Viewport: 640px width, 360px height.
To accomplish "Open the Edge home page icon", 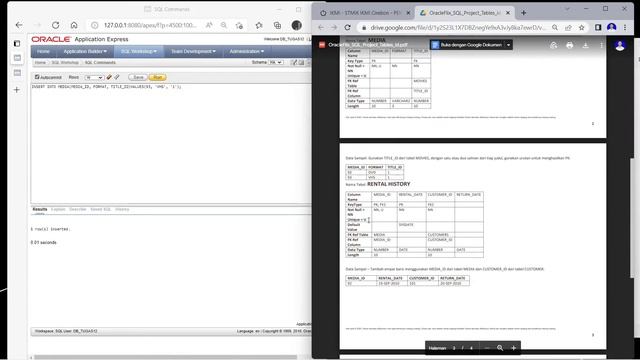I will [74, 25].
